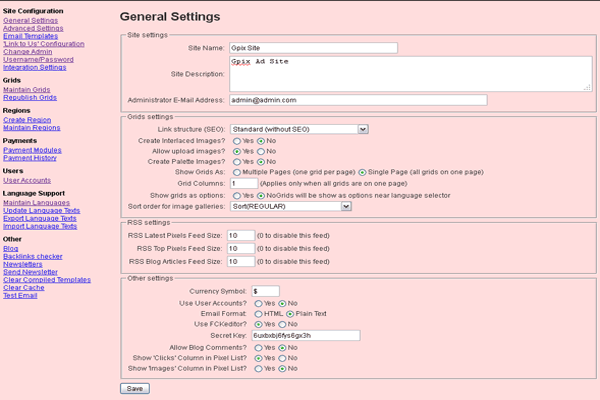The image size is (600, 400).
Task: Focus the Secret Key text field
Action: pyautogui.click(x=305, y=334)
